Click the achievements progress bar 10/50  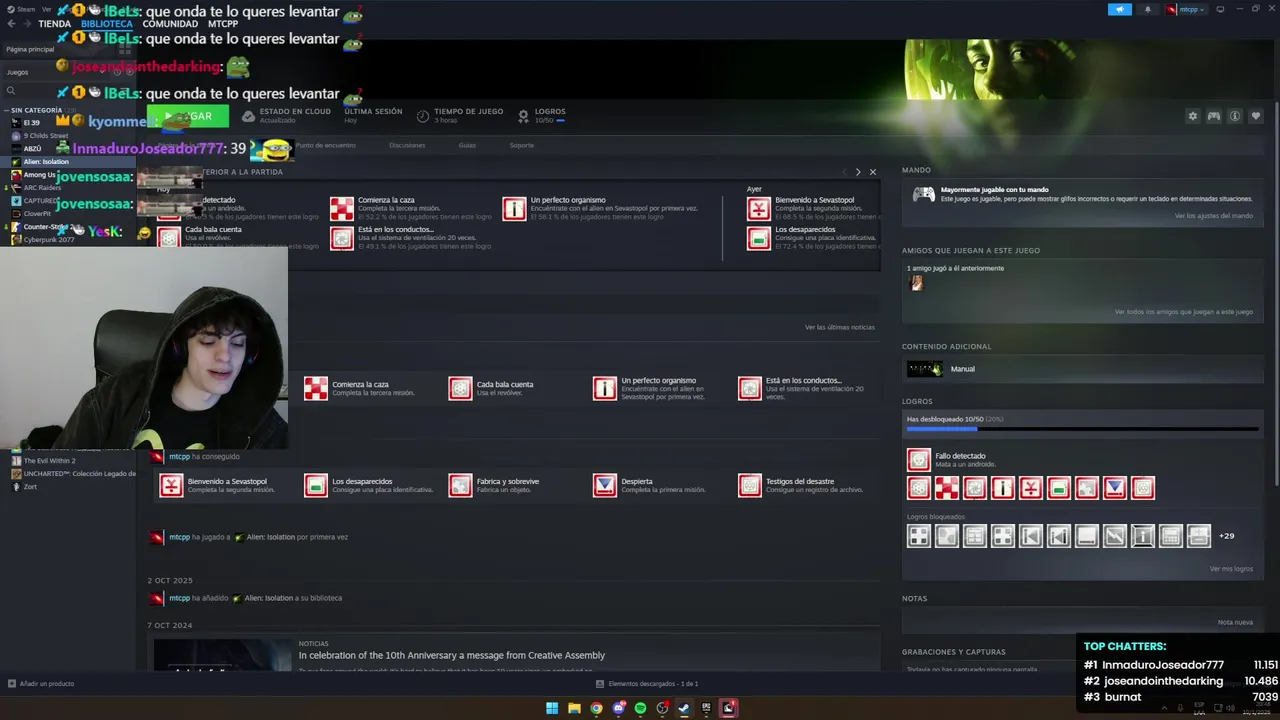(1082, 429)
